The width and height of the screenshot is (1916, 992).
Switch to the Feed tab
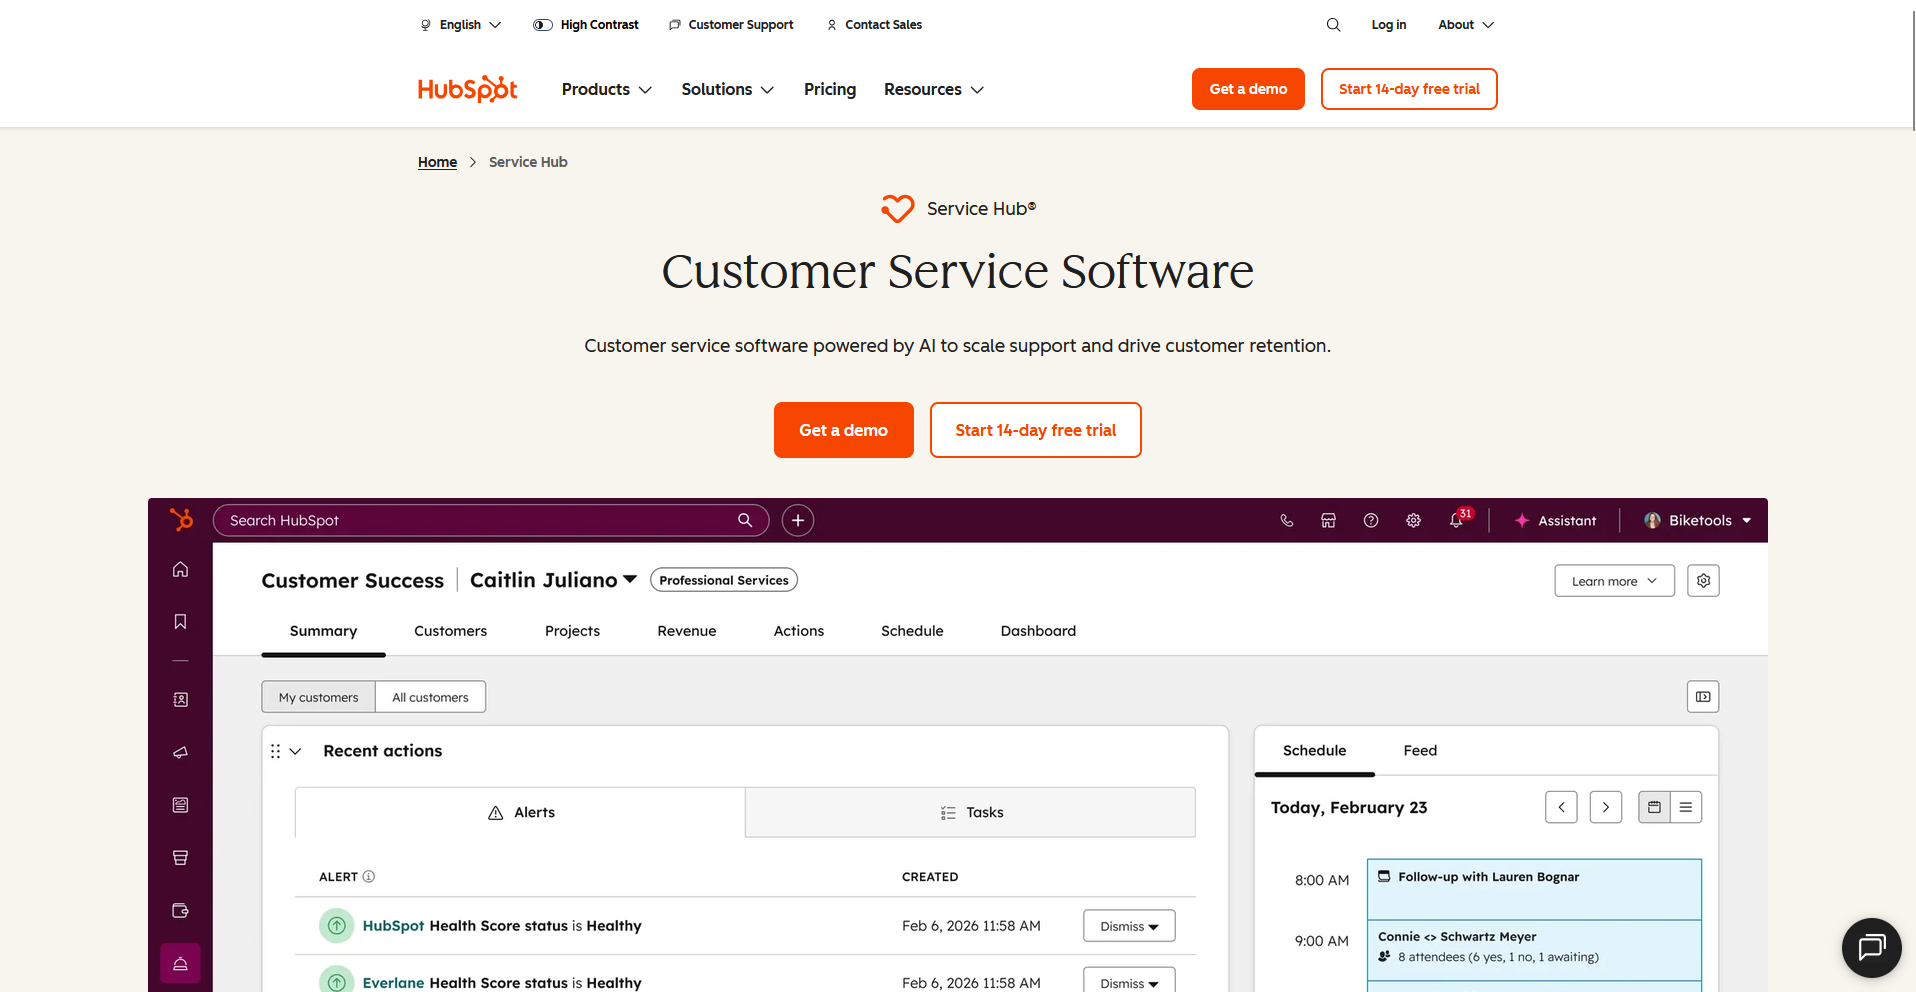[x=1419, y=751]
